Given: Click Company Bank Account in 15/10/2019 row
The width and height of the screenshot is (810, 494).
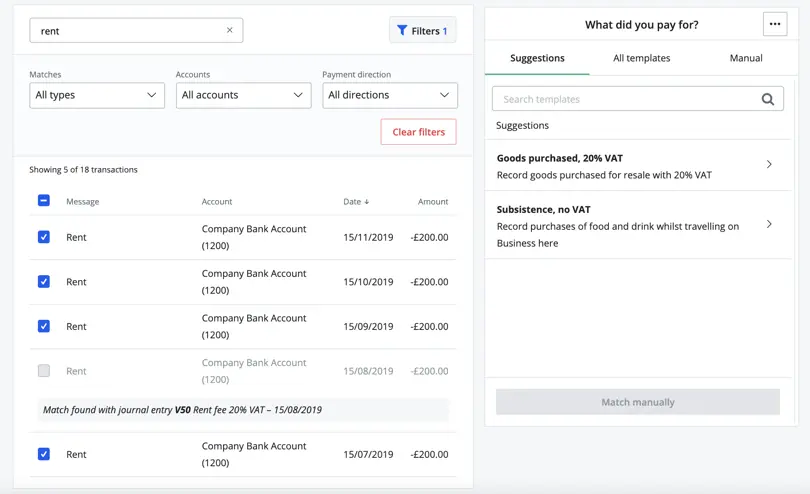Looking at the screenshot, I should point(254,282).
